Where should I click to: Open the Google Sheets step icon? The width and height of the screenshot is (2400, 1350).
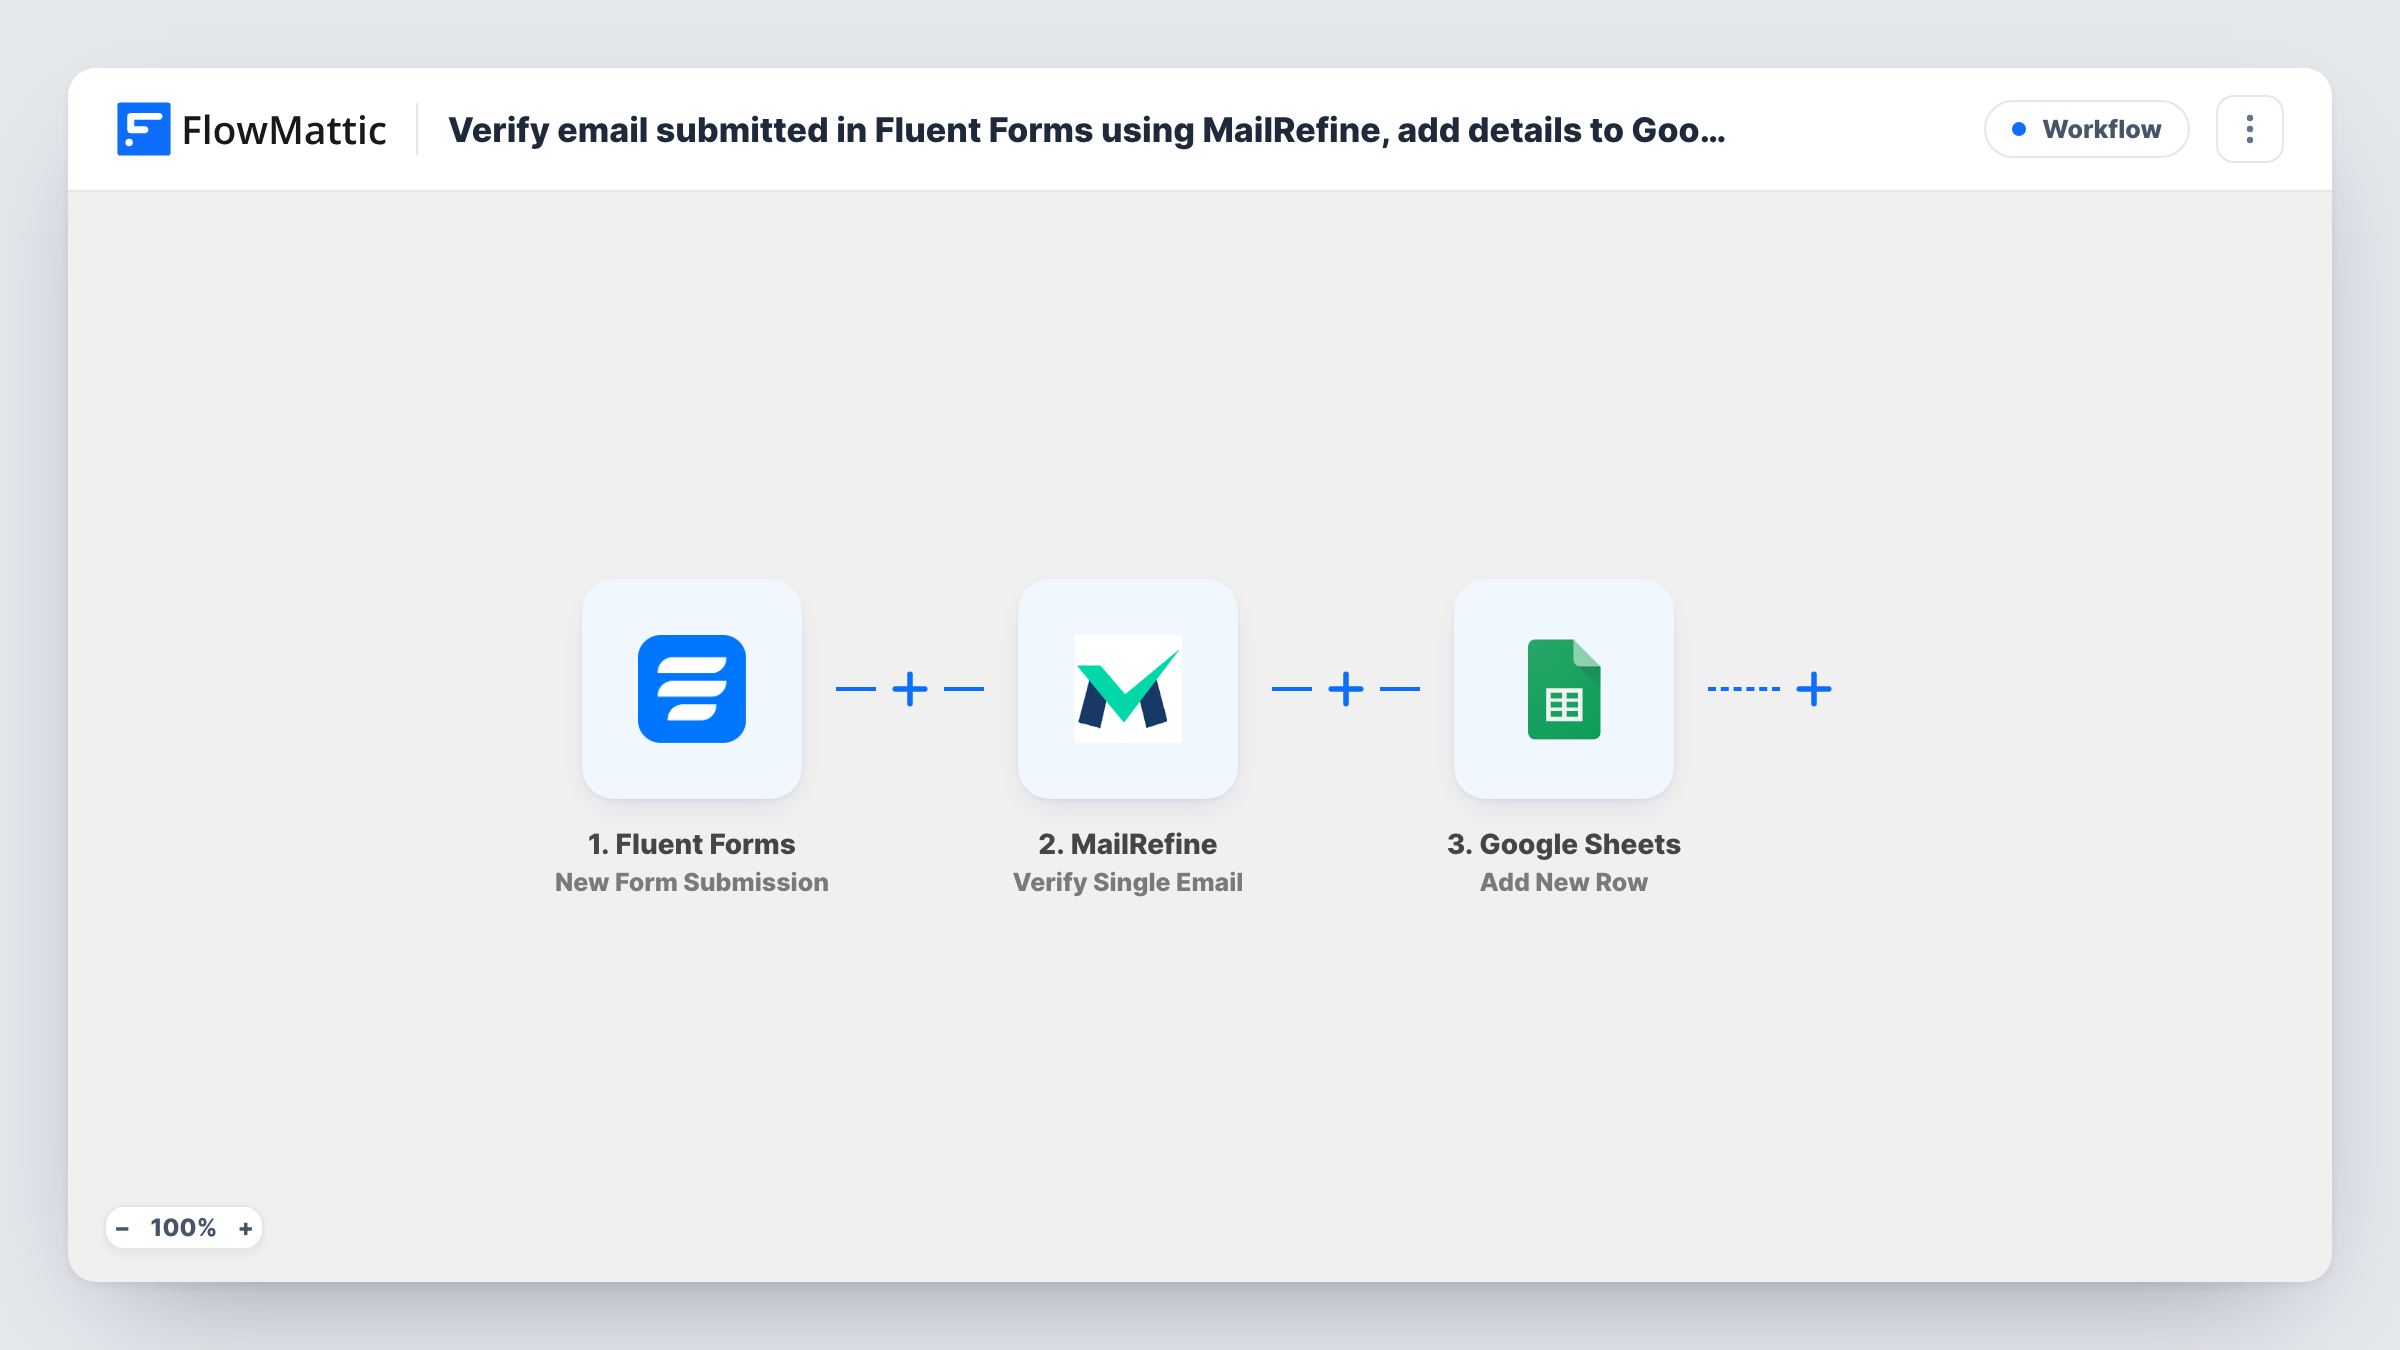click(1563, 689)
